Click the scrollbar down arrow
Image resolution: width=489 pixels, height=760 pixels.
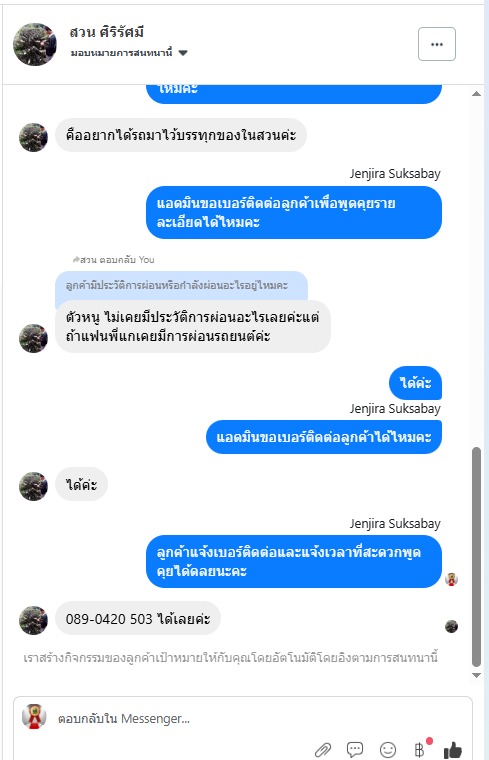click(x=476, y=675)
